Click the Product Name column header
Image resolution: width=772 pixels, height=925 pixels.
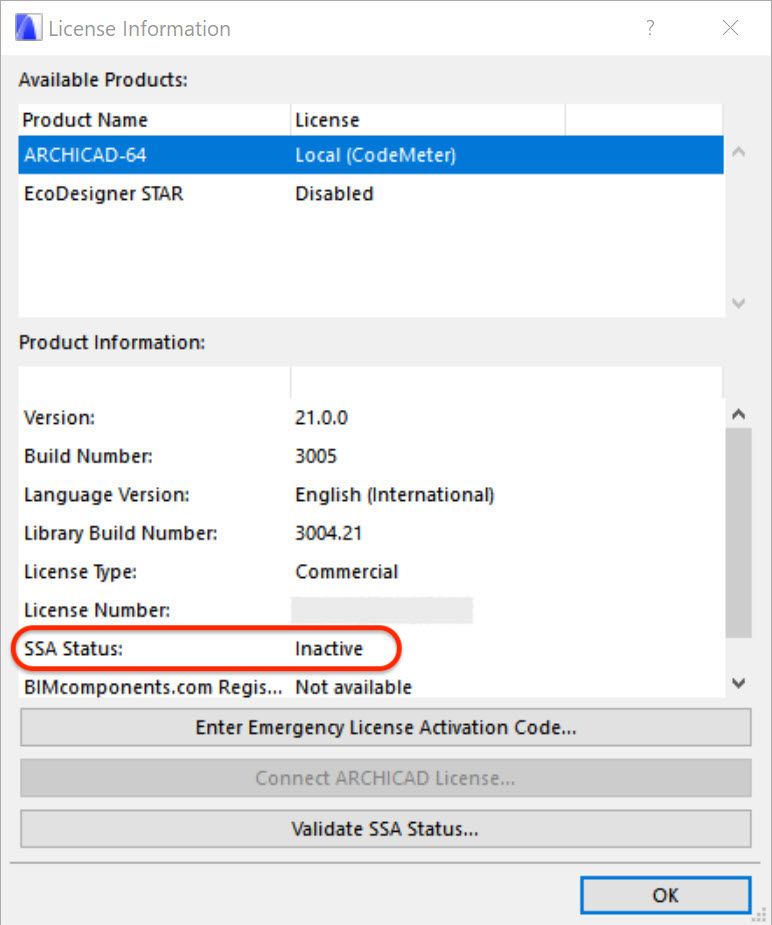click(x=155, y=120)
